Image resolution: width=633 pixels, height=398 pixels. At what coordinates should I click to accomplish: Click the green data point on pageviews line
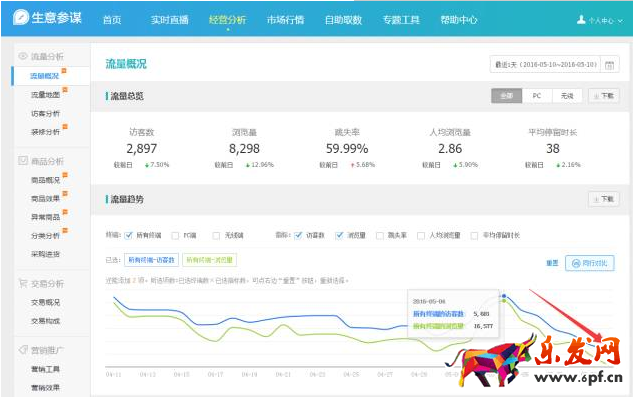[x=504, y=301]
